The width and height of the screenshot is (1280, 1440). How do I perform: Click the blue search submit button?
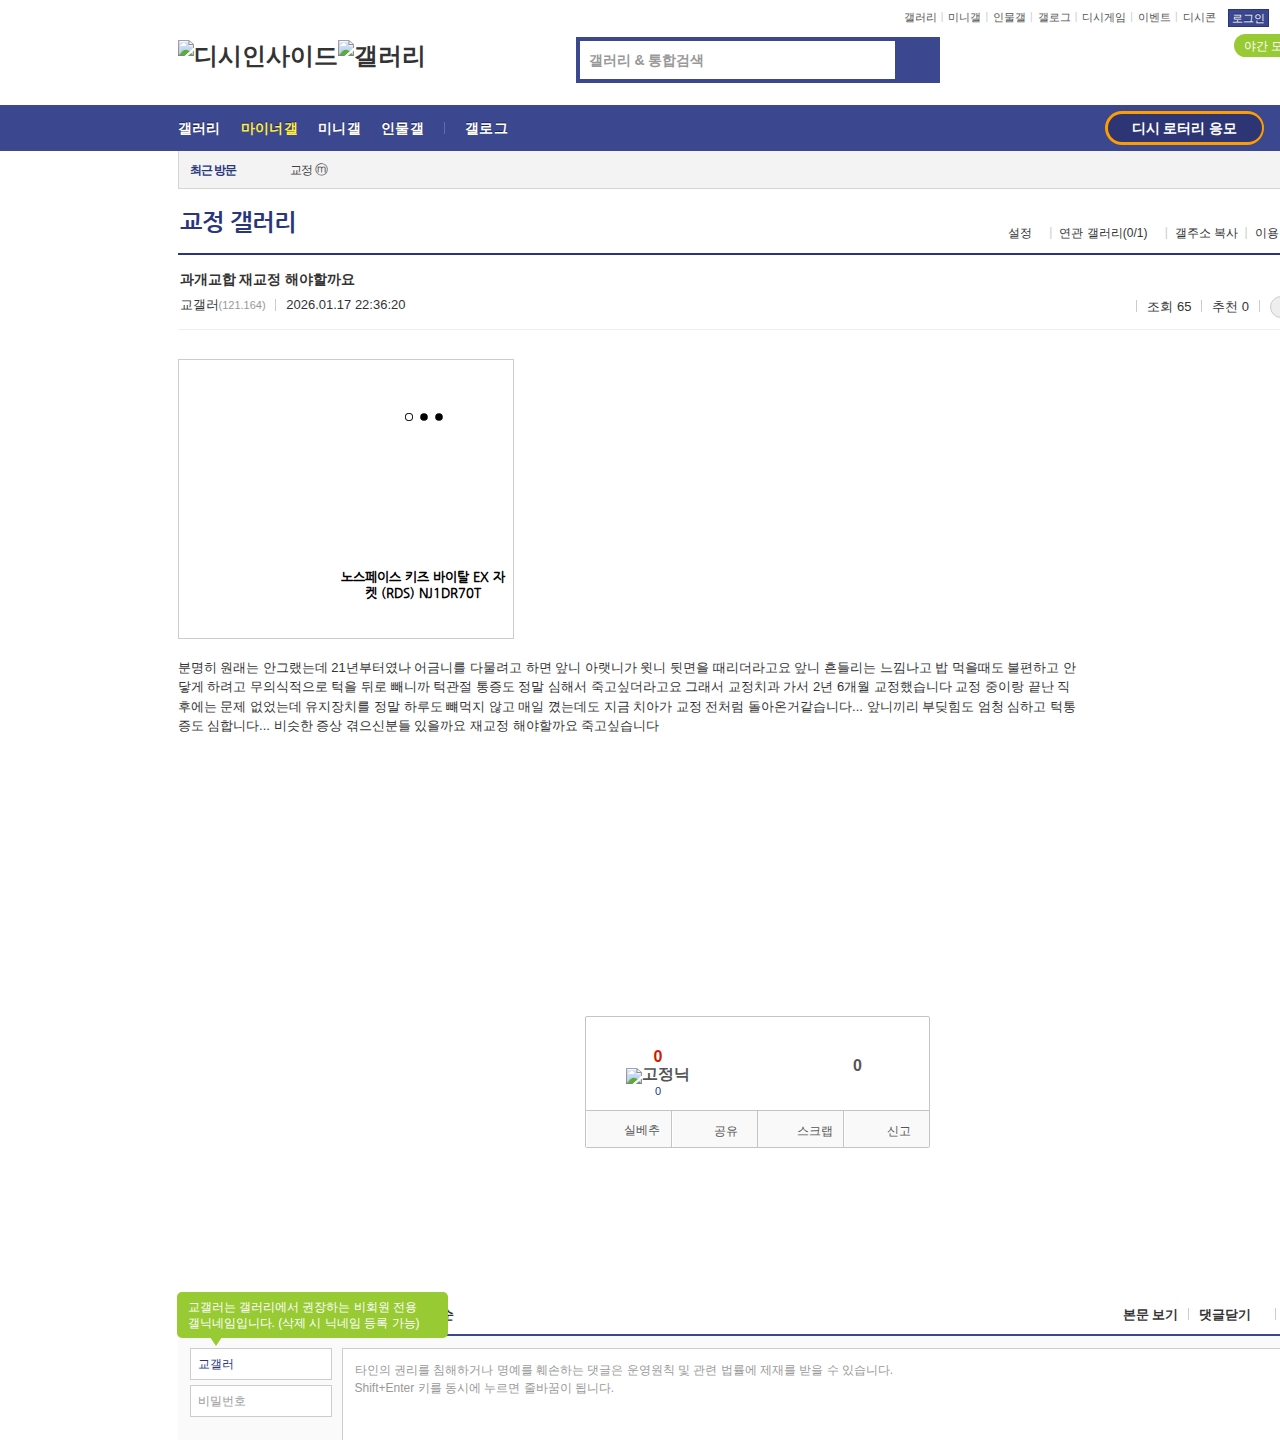coord(917,60)
